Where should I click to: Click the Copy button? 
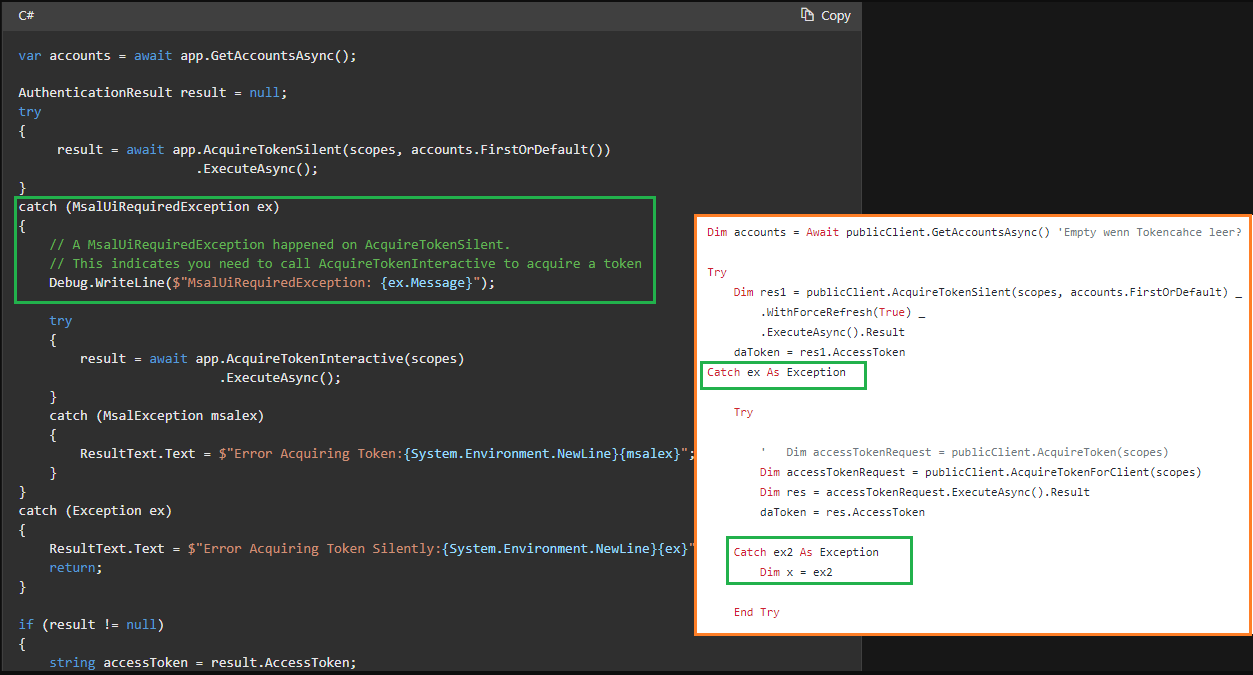click(825, 15)
